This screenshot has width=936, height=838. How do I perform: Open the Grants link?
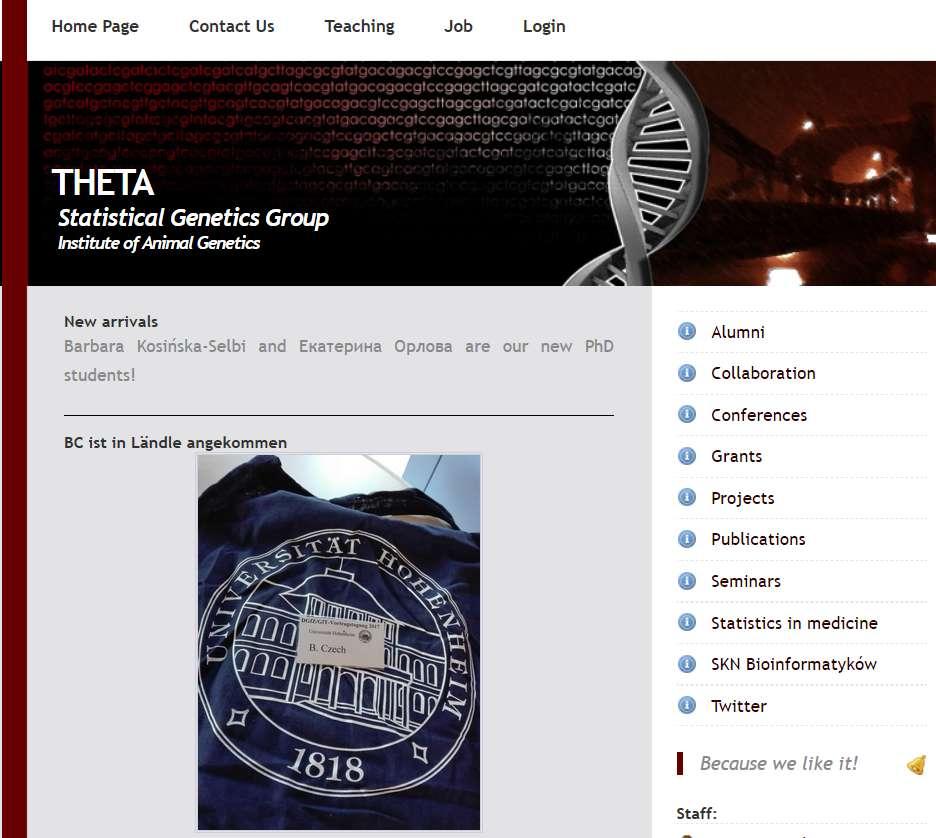pyautogui.click(x=737, y=456)
